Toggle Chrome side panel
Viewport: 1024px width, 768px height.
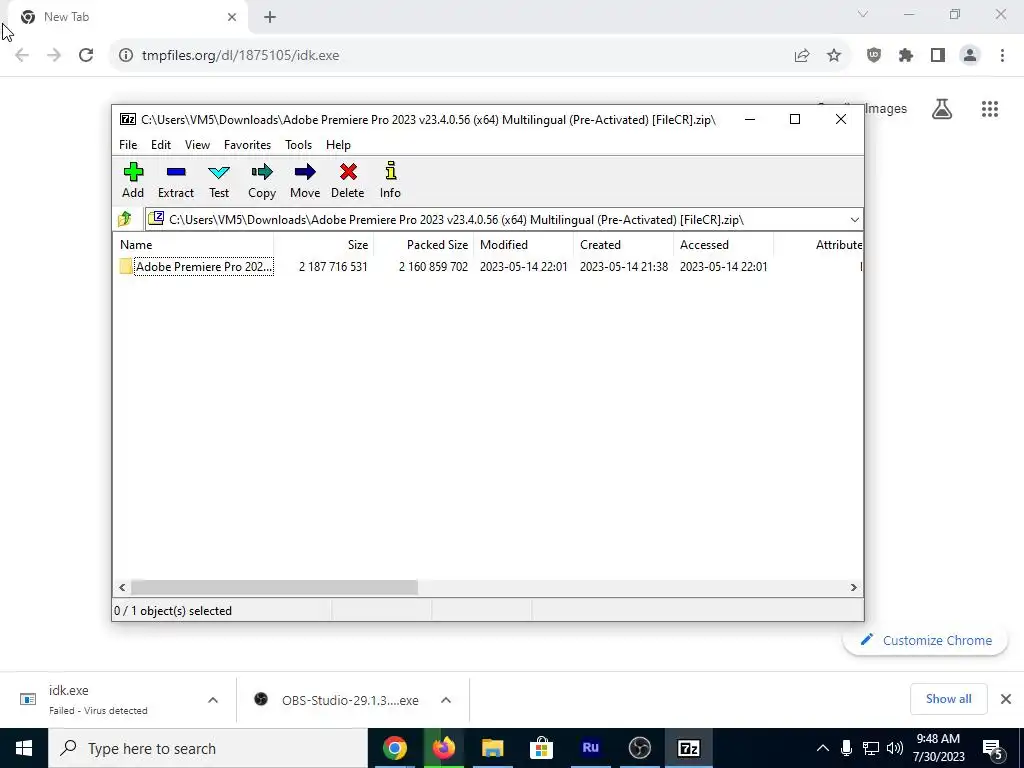click(x=938, y=56)
